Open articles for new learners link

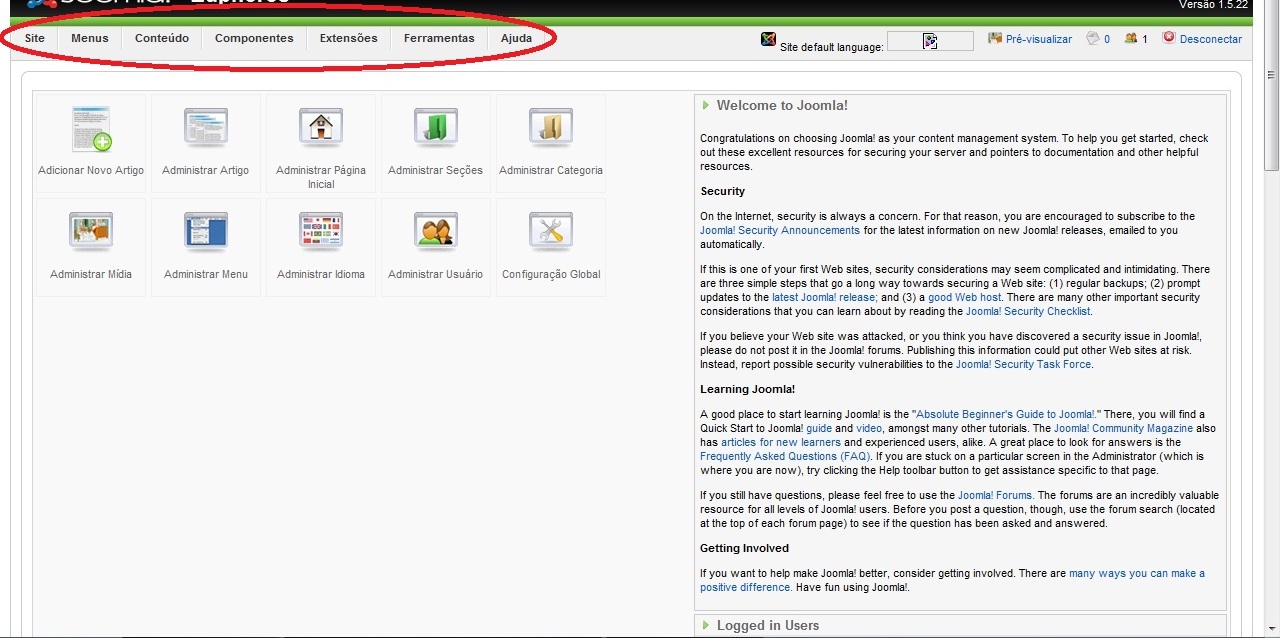[781, 442]
